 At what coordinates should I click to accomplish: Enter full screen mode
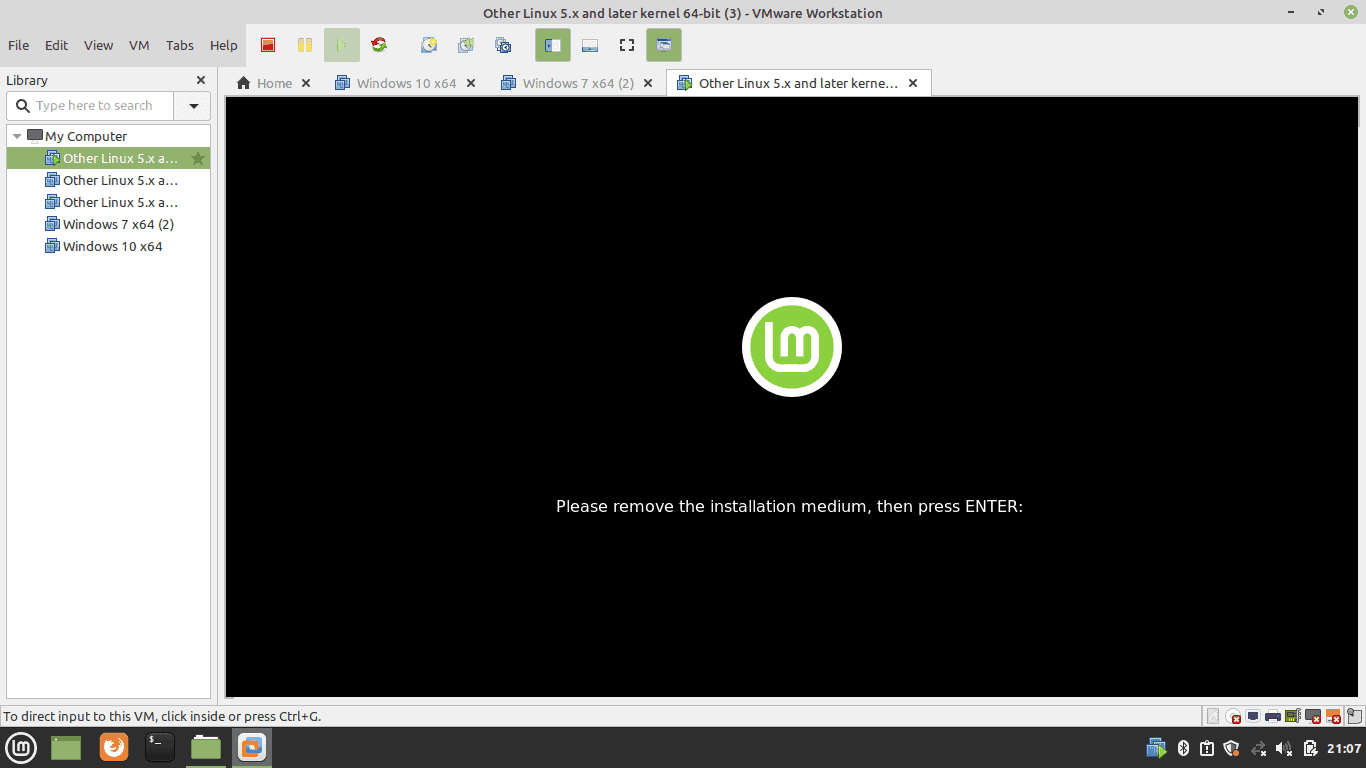pos(627,45)
